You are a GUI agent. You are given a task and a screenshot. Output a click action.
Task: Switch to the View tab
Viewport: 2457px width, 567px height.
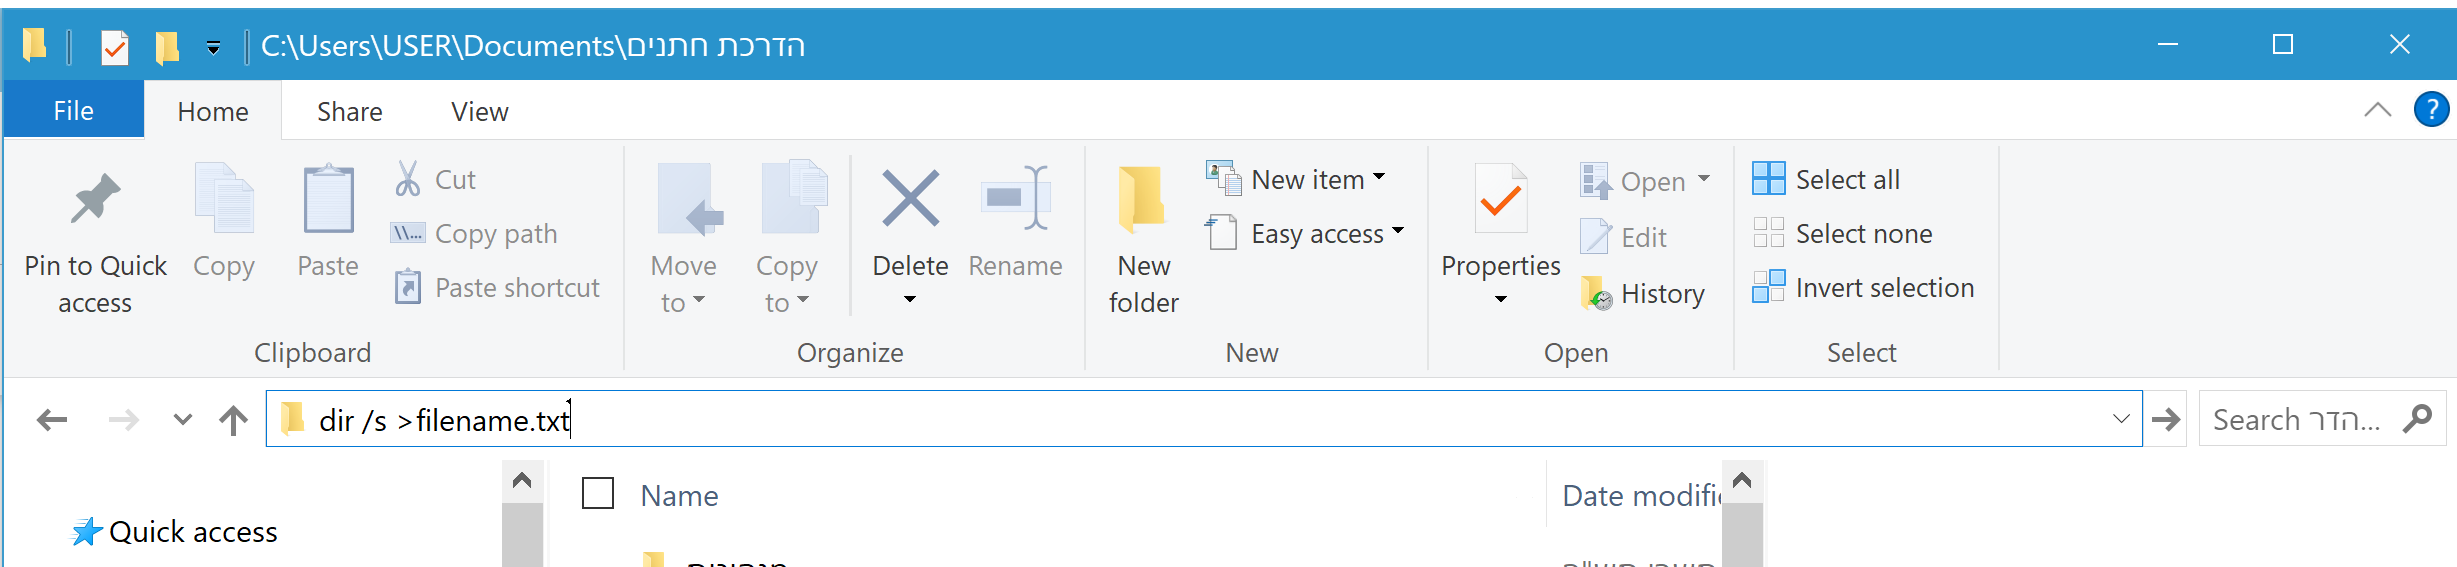479,112
